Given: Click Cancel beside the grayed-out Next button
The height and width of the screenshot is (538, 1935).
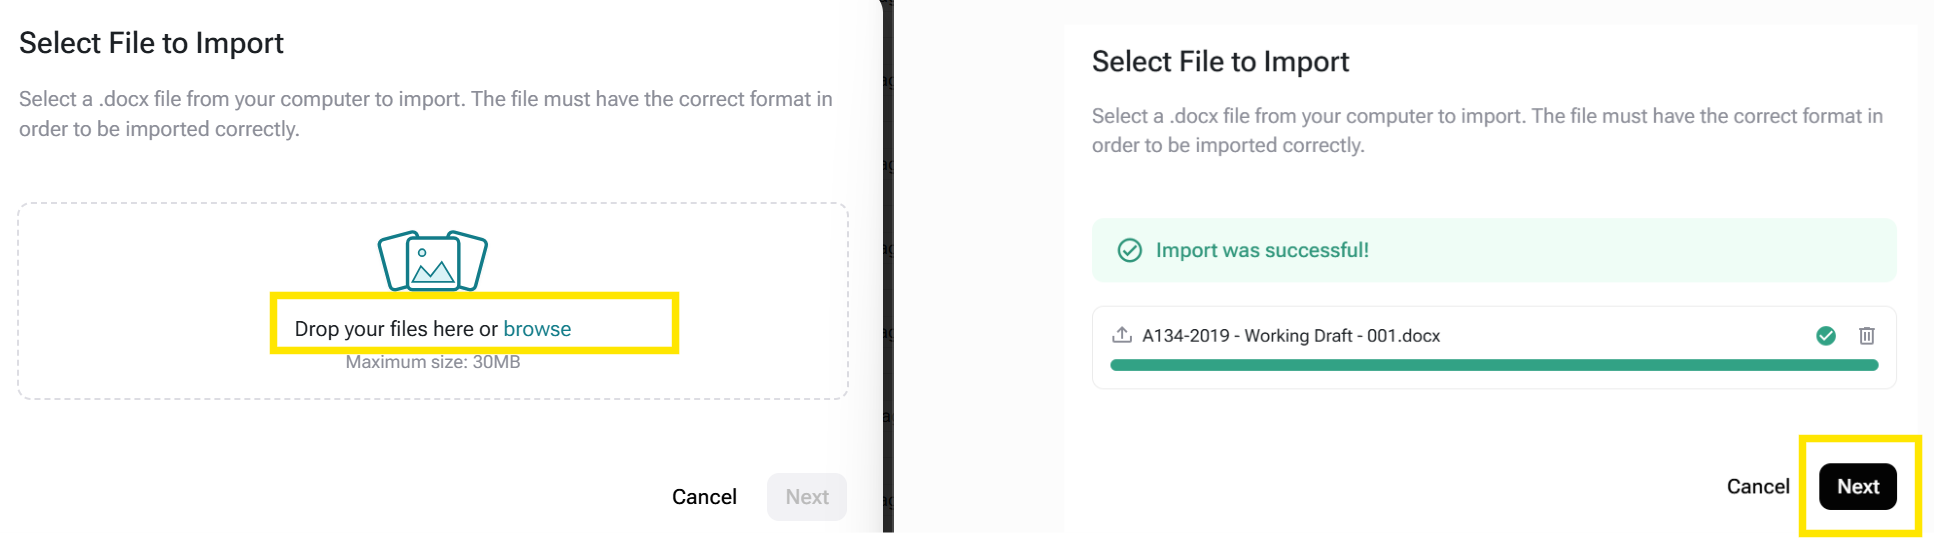Looking at the screenshot, I should [x=704, y=497].
